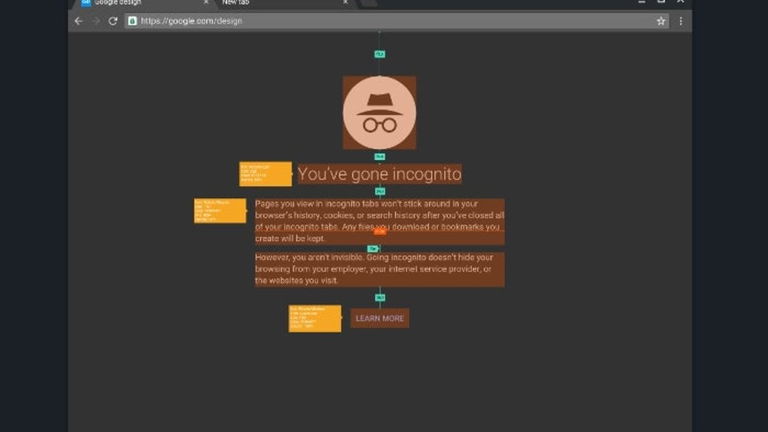Click the orange spec note beside the first paragraph
Image resolution: width=768 pixels, height=432 pixels.
[220, 211]
